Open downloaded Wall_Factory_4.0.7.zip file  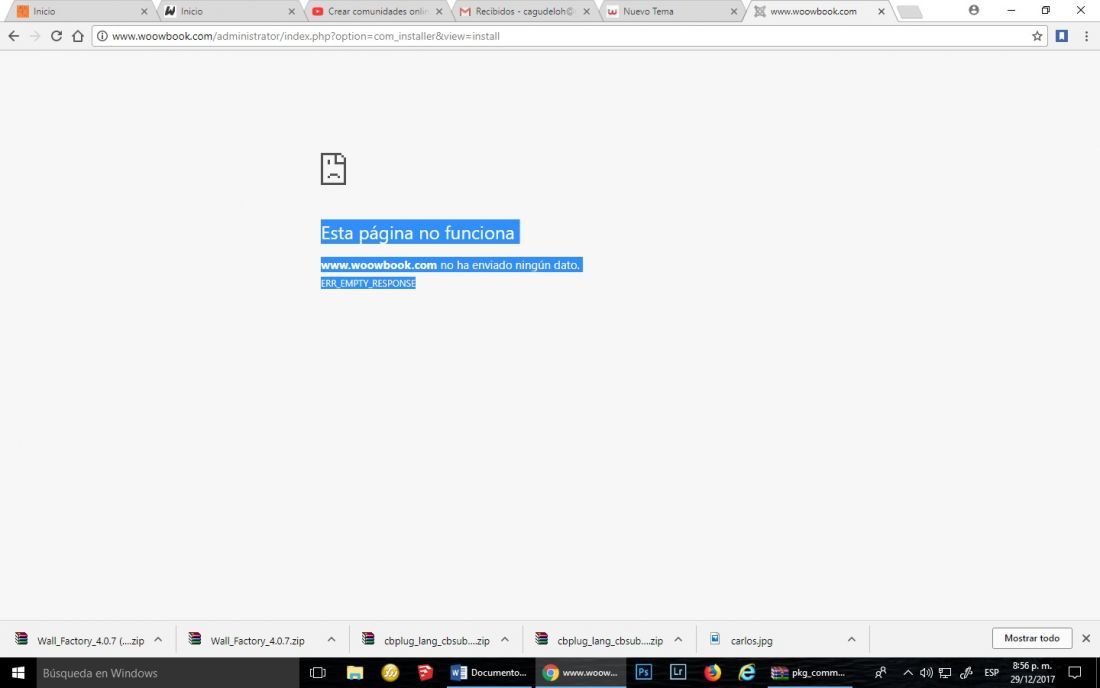click(248, 640)
